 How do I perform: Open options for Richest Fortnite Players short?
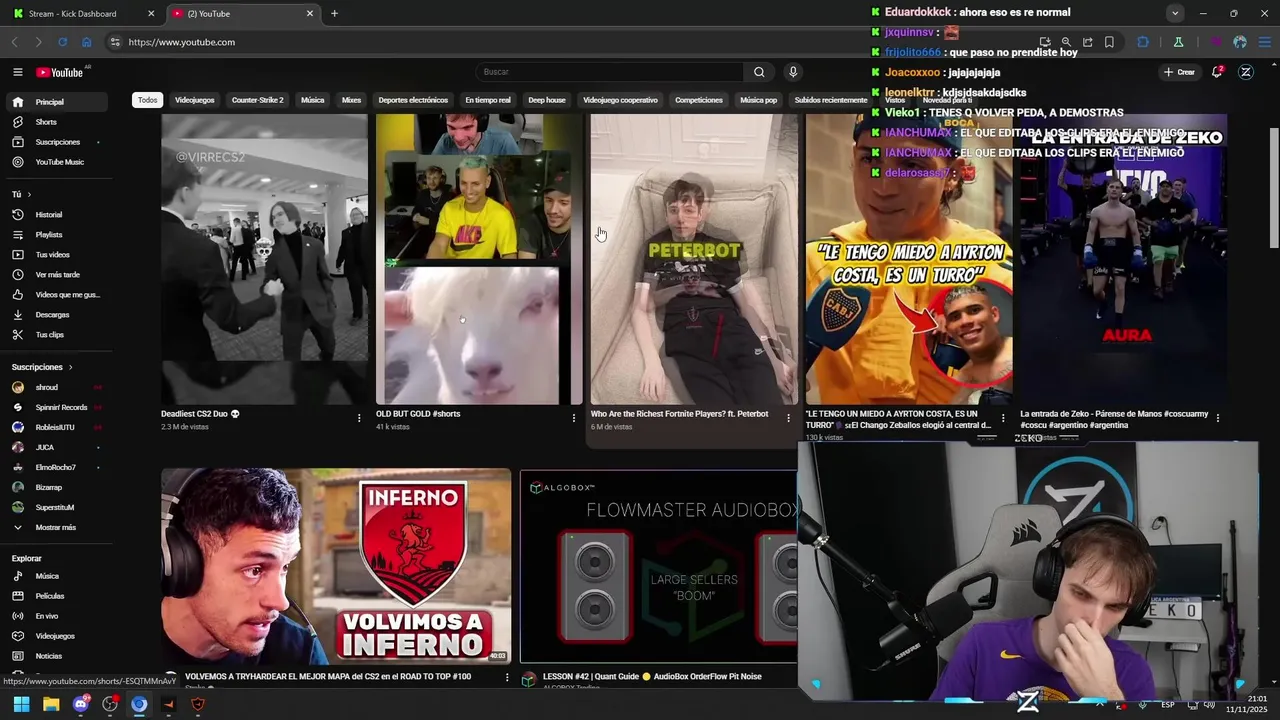point(788,418)
